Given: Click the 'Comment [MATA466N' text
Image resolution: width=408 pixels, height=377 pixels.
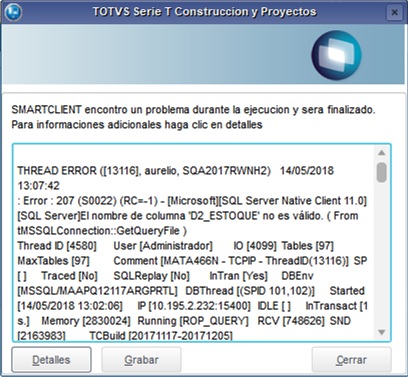Looking at the screenshot, I should point(166,261).
